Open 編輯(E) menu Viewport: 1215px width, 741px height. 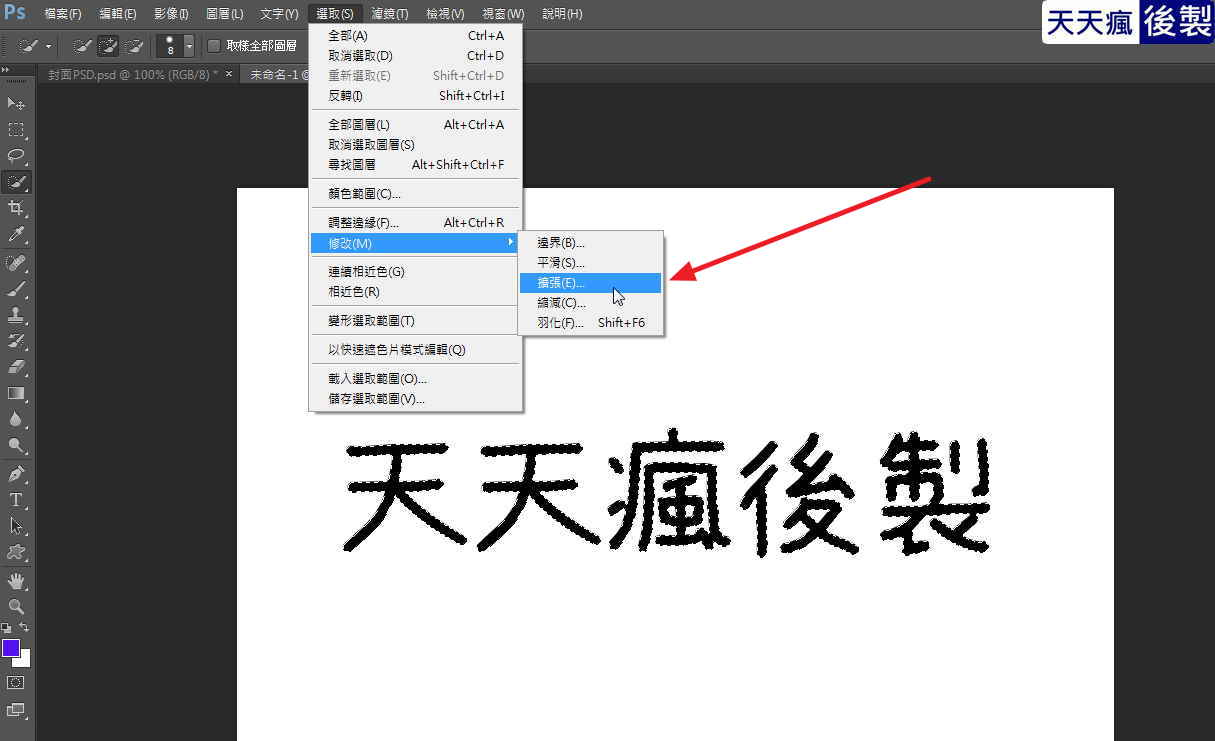pyautogui.click(x=118, y=14)
